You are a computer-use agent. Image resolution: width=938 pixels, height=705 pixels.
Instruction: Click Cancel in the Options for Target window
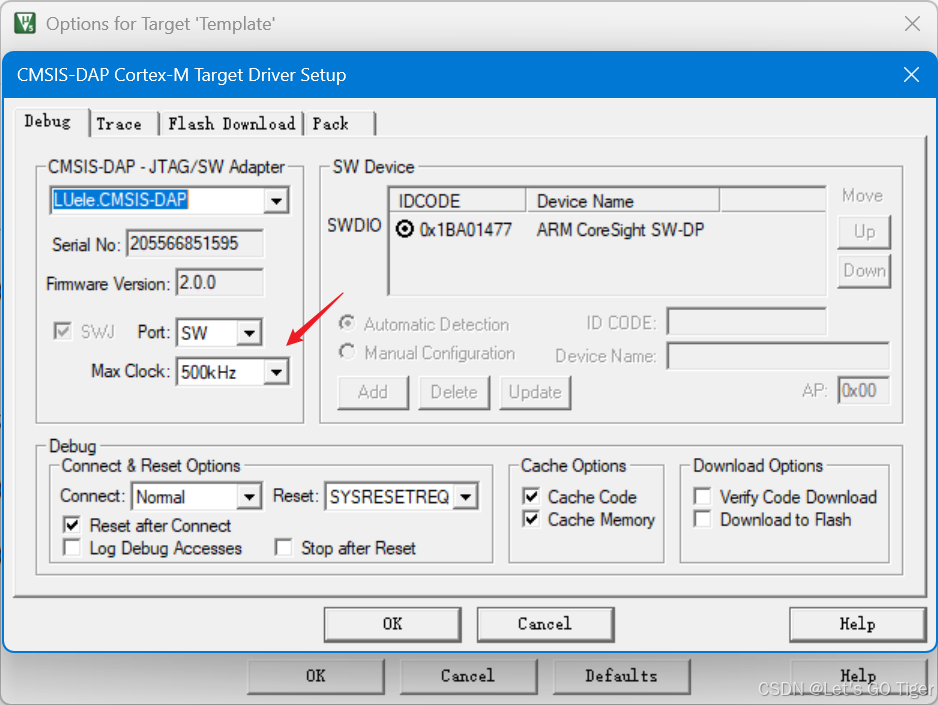pyautogui.click(x=468, y=676)
